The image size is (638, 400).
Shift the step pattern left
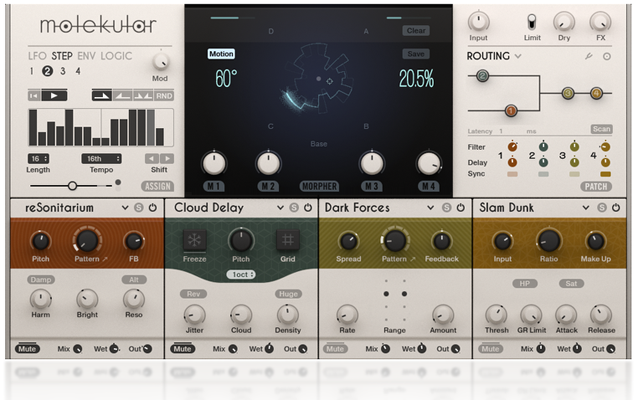(152, 158)
